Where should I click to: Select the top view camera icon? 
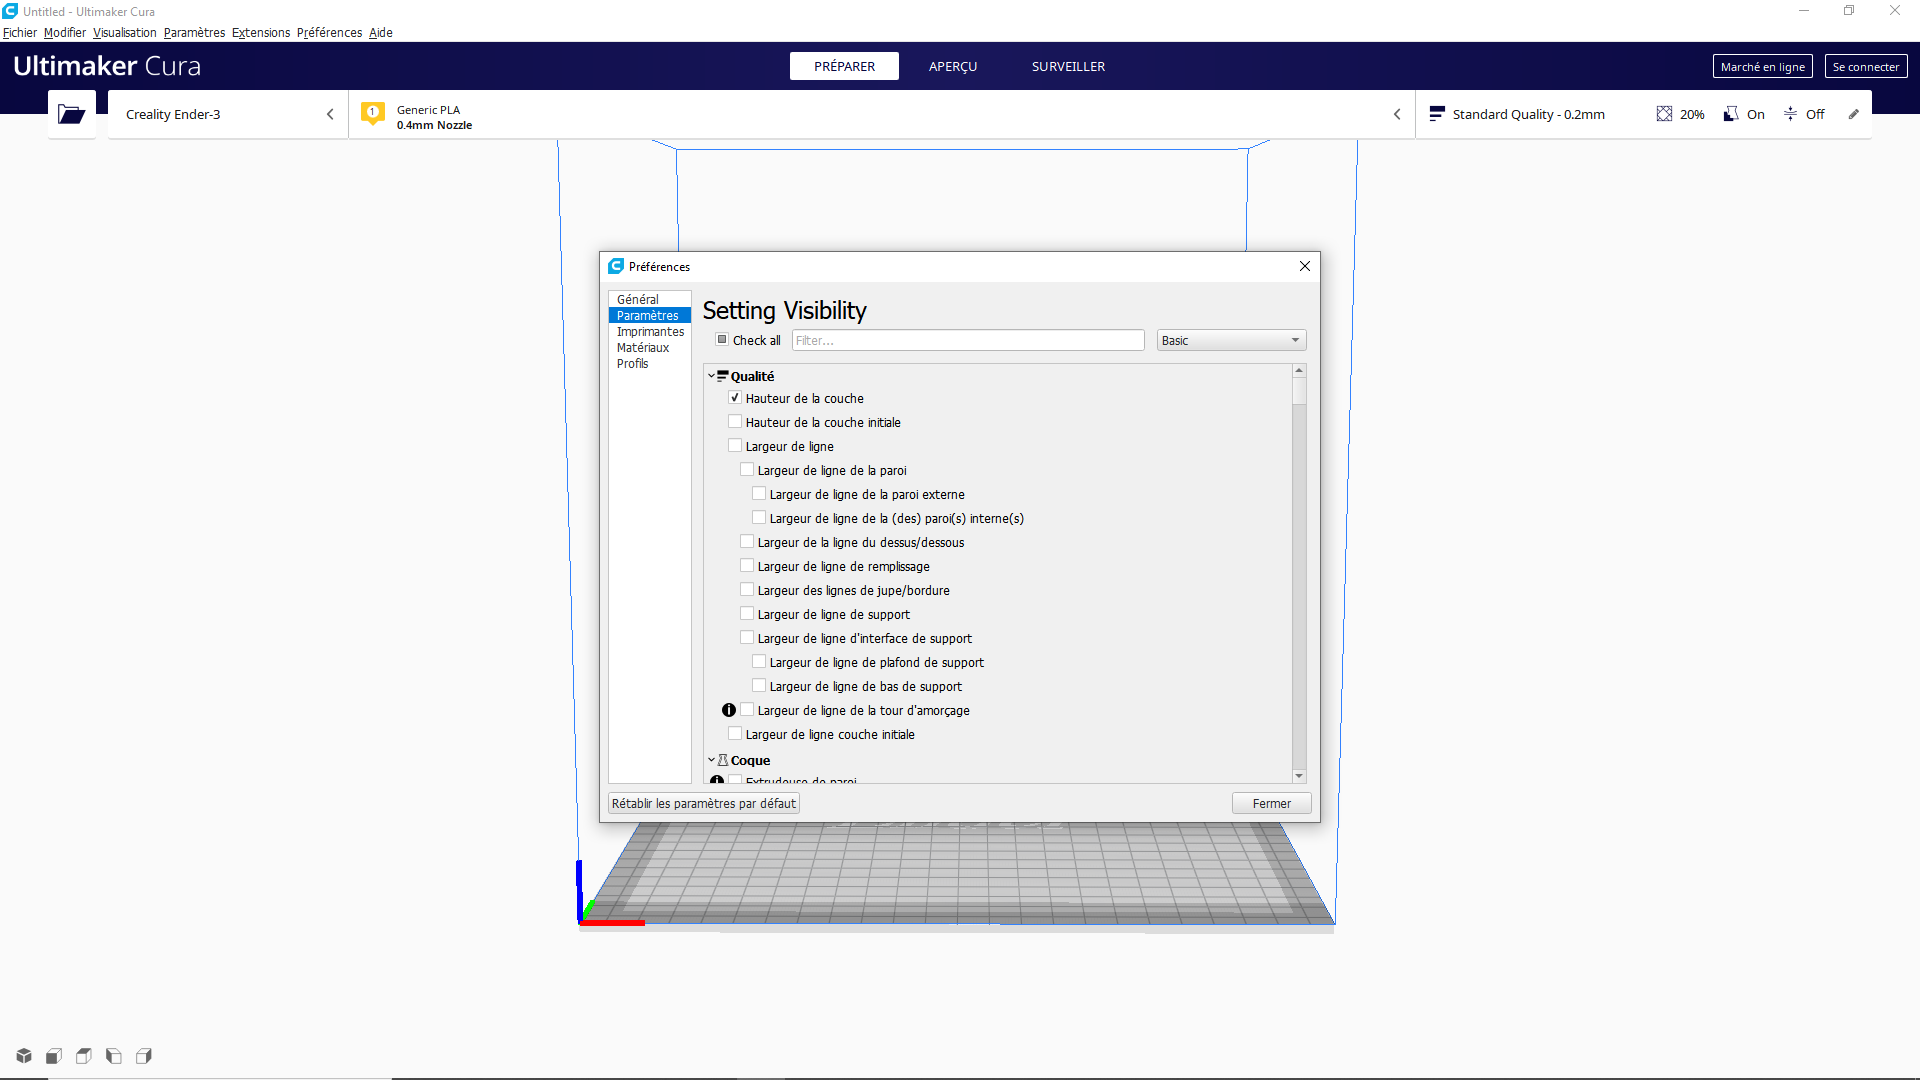(x=84, y=1056)
